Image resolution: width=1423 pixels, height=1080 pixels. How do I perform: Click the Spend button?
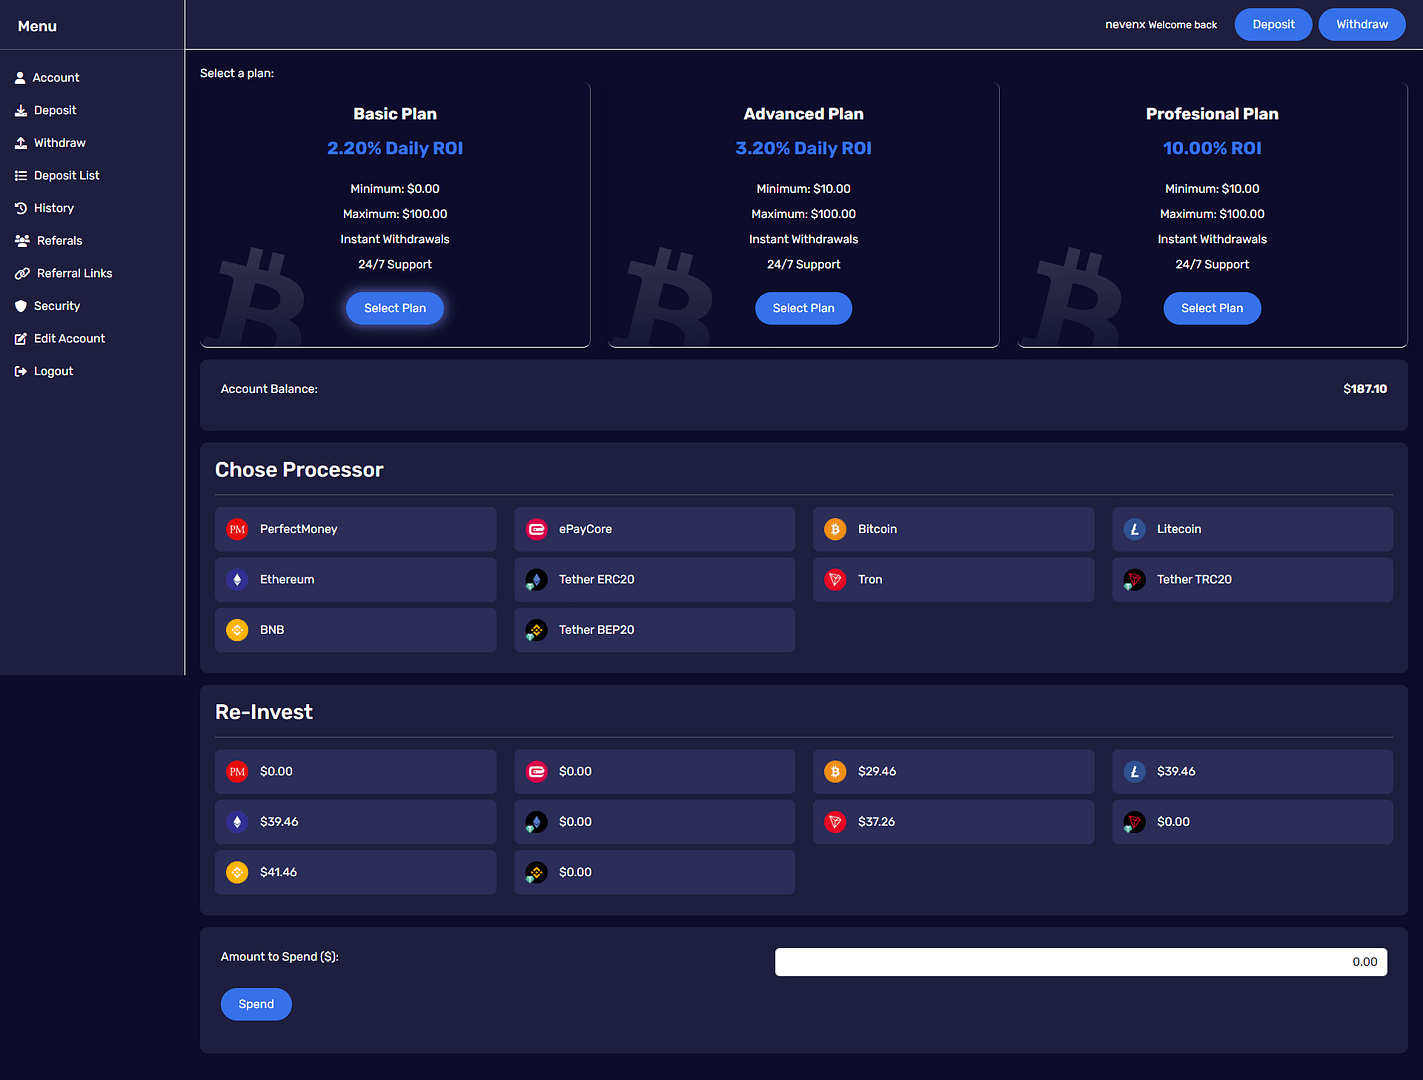pyautogui.click(x=256, y=1004)
